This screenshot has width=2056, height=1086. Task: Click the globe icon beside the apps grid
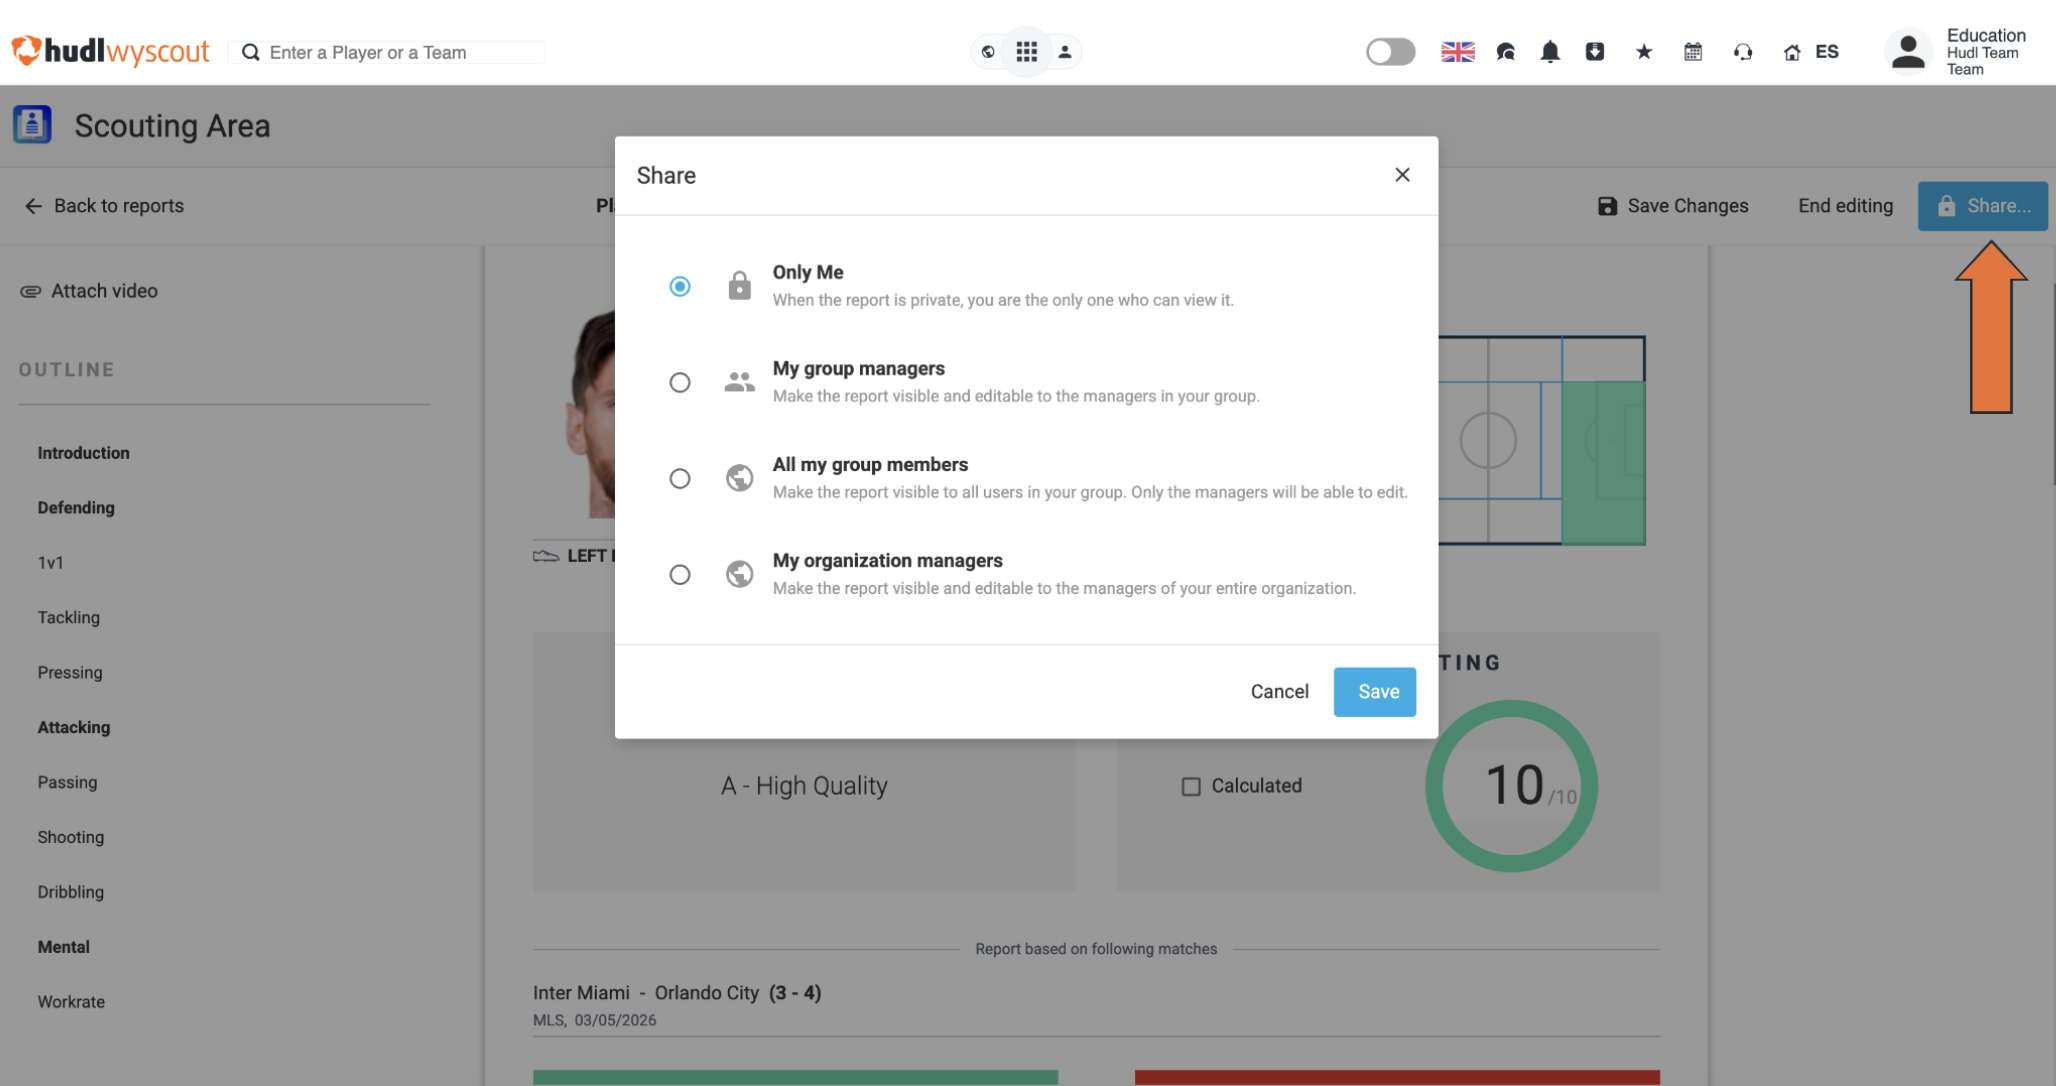tap(988, 52)
